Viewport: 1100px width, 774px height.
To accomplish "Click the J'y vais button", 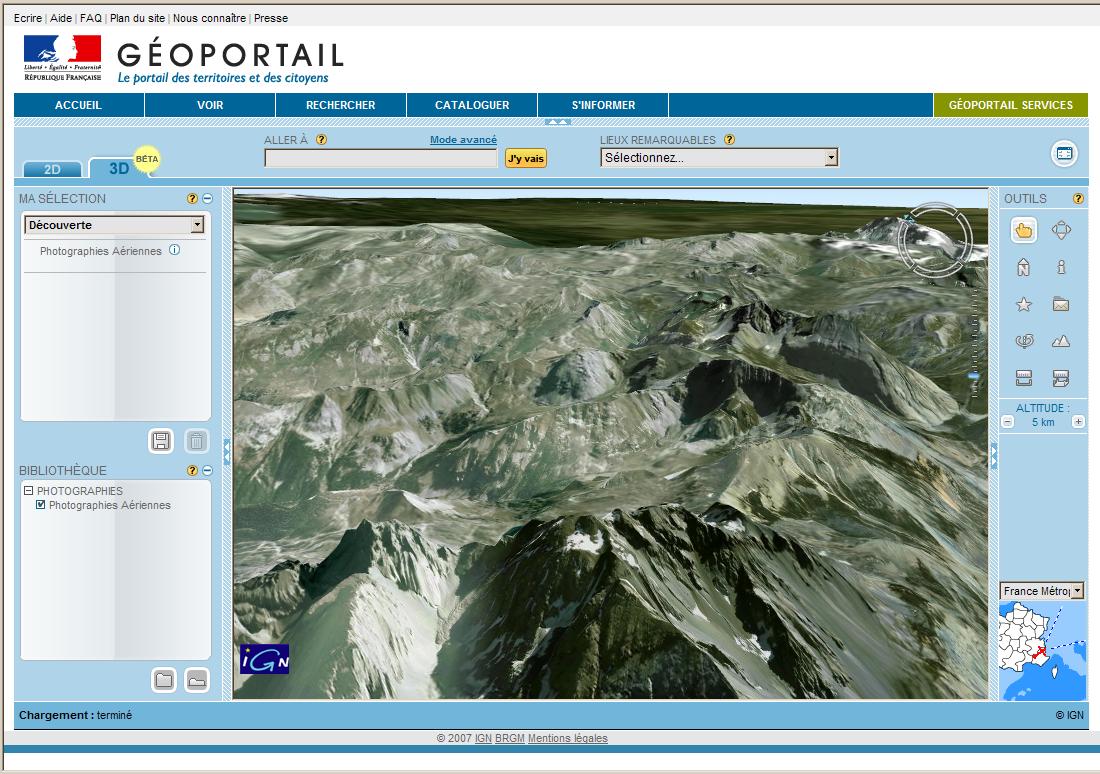I will click(x=526, y=159).
